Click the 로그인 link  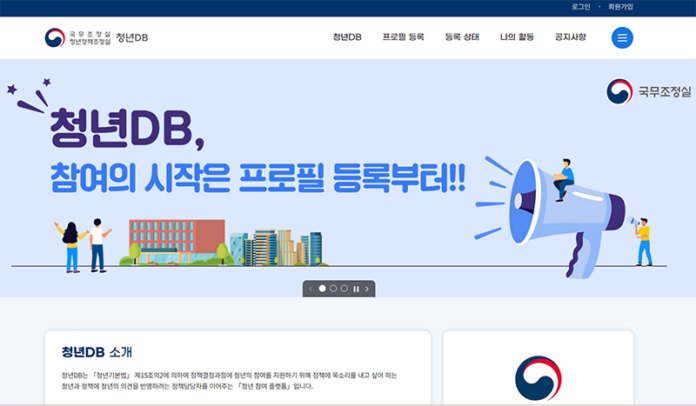click(580, 7)
